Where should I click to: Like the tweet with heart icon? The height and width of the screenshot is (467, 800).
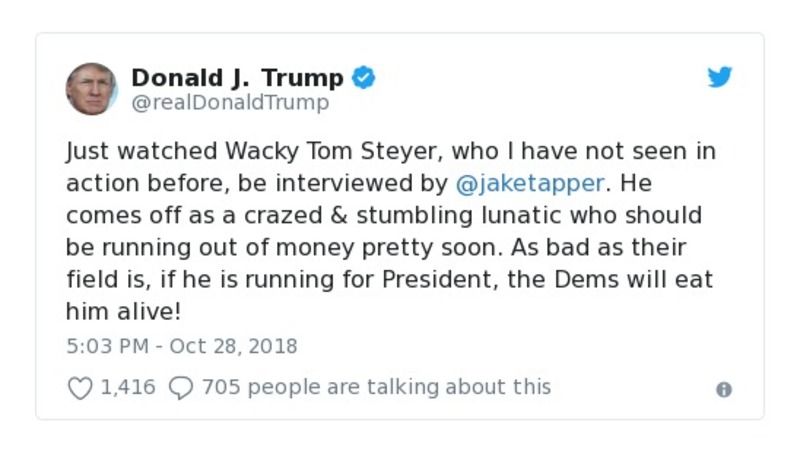click(x=80, y=388)
